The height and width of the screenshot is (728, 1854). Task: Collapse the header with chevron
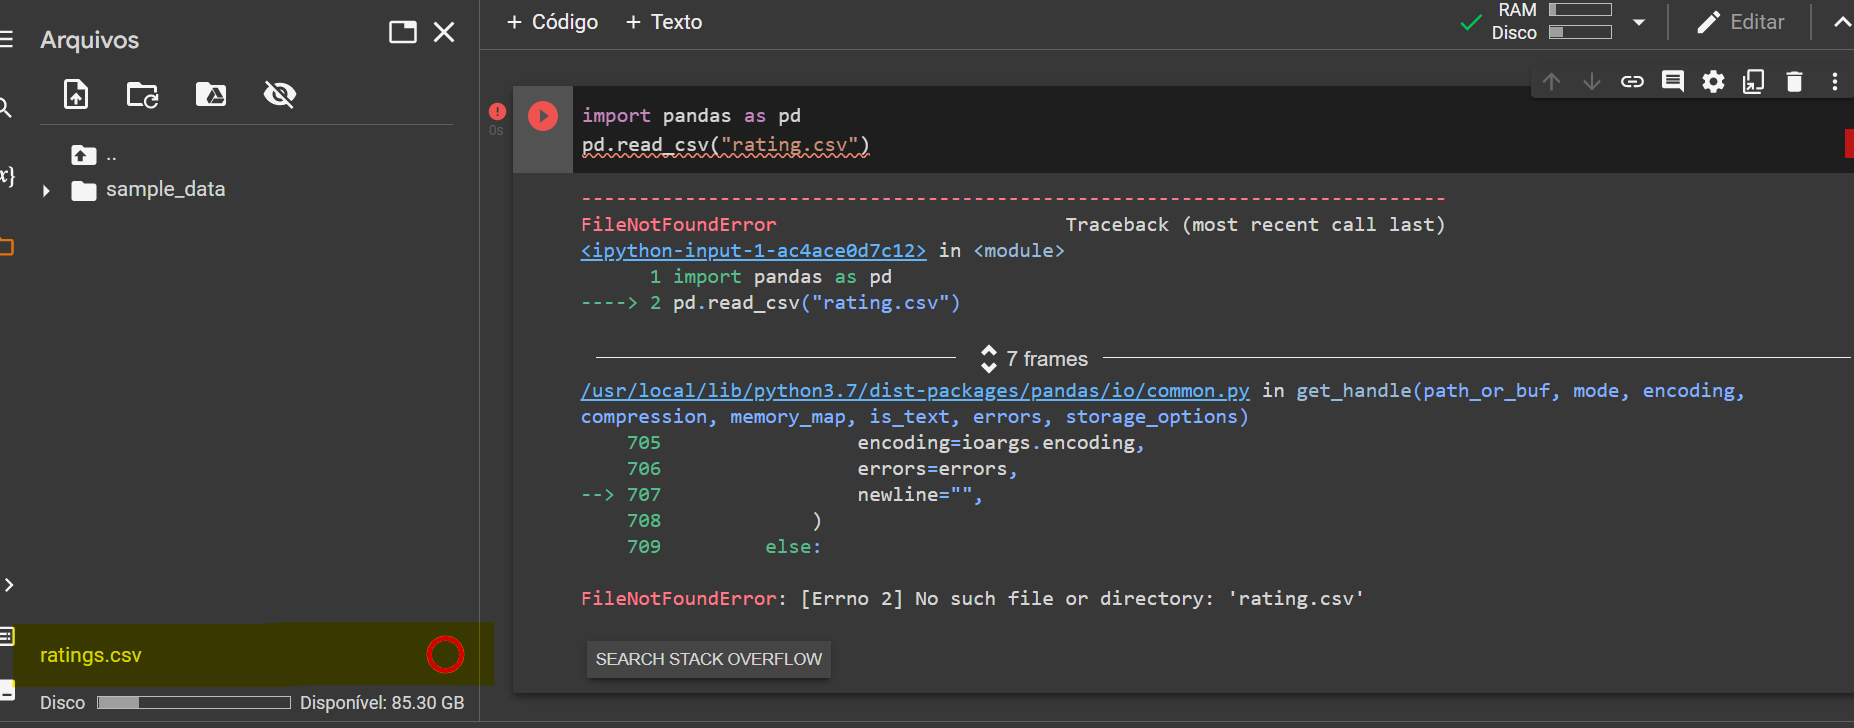(x=1842, y=22)
